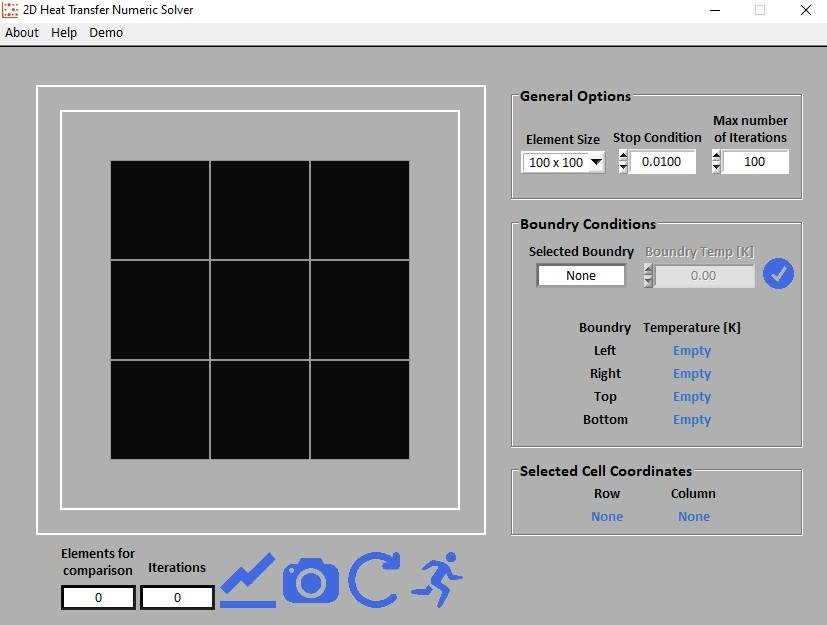827x625 pixels.
Task: Open the Selected Boundry selector
Action: (x=581, y=275)
